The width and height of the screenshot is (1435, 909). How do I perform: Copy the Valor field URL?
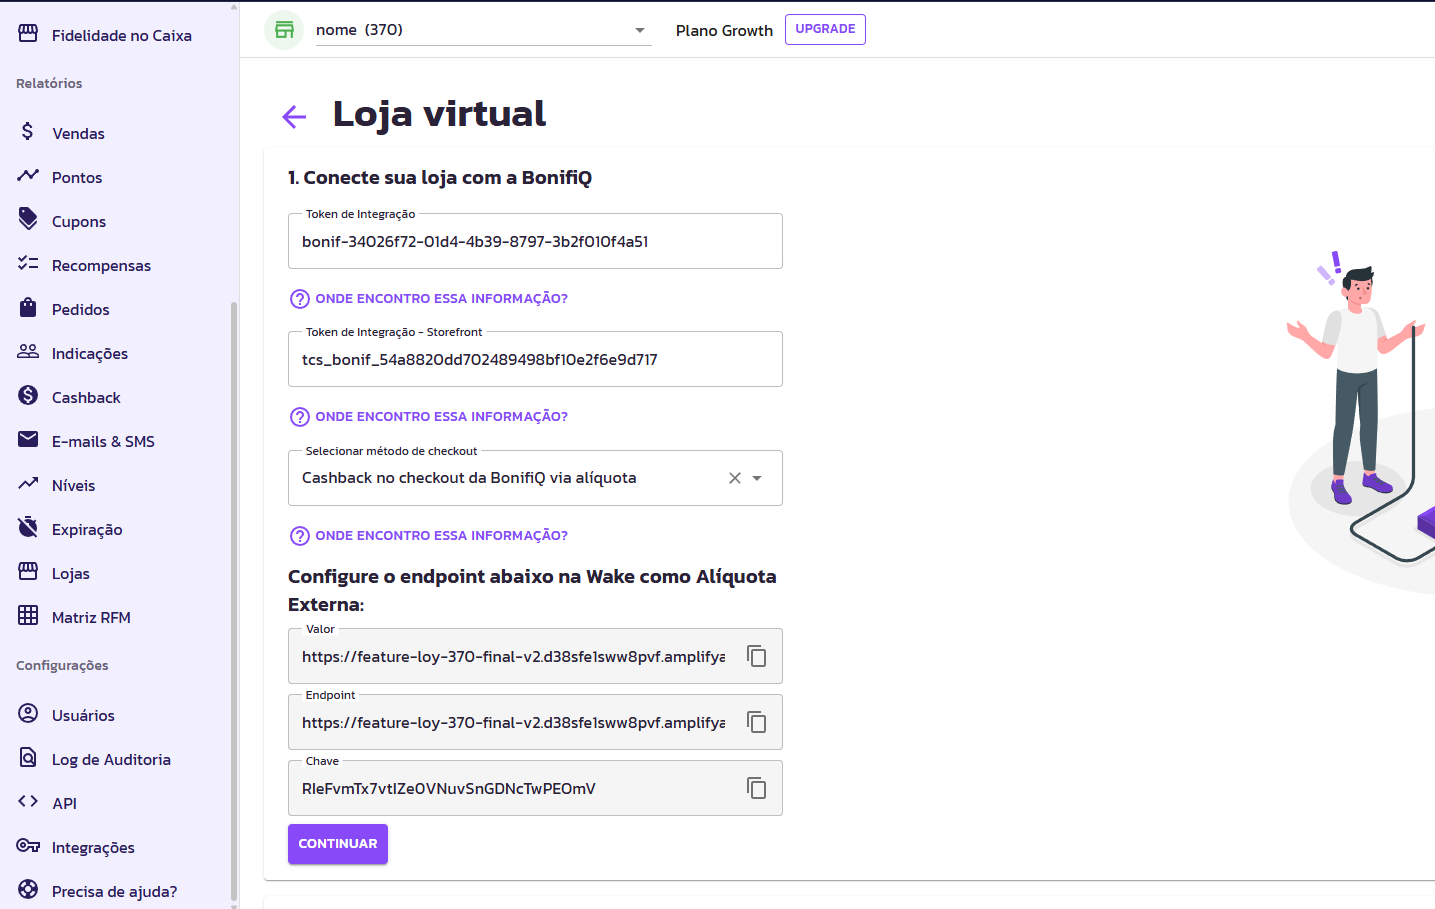(x=757, y=656)
